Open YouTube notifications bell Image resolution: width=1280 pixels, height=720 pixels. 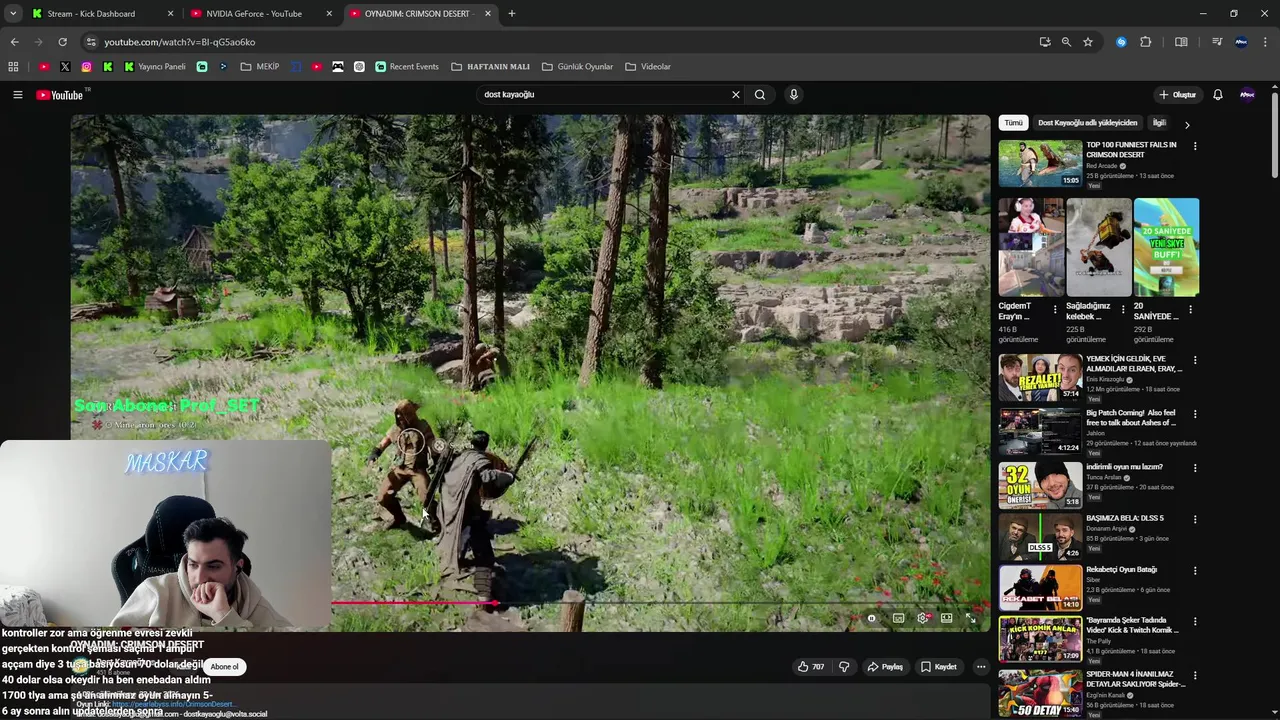tap(1218, 95)
